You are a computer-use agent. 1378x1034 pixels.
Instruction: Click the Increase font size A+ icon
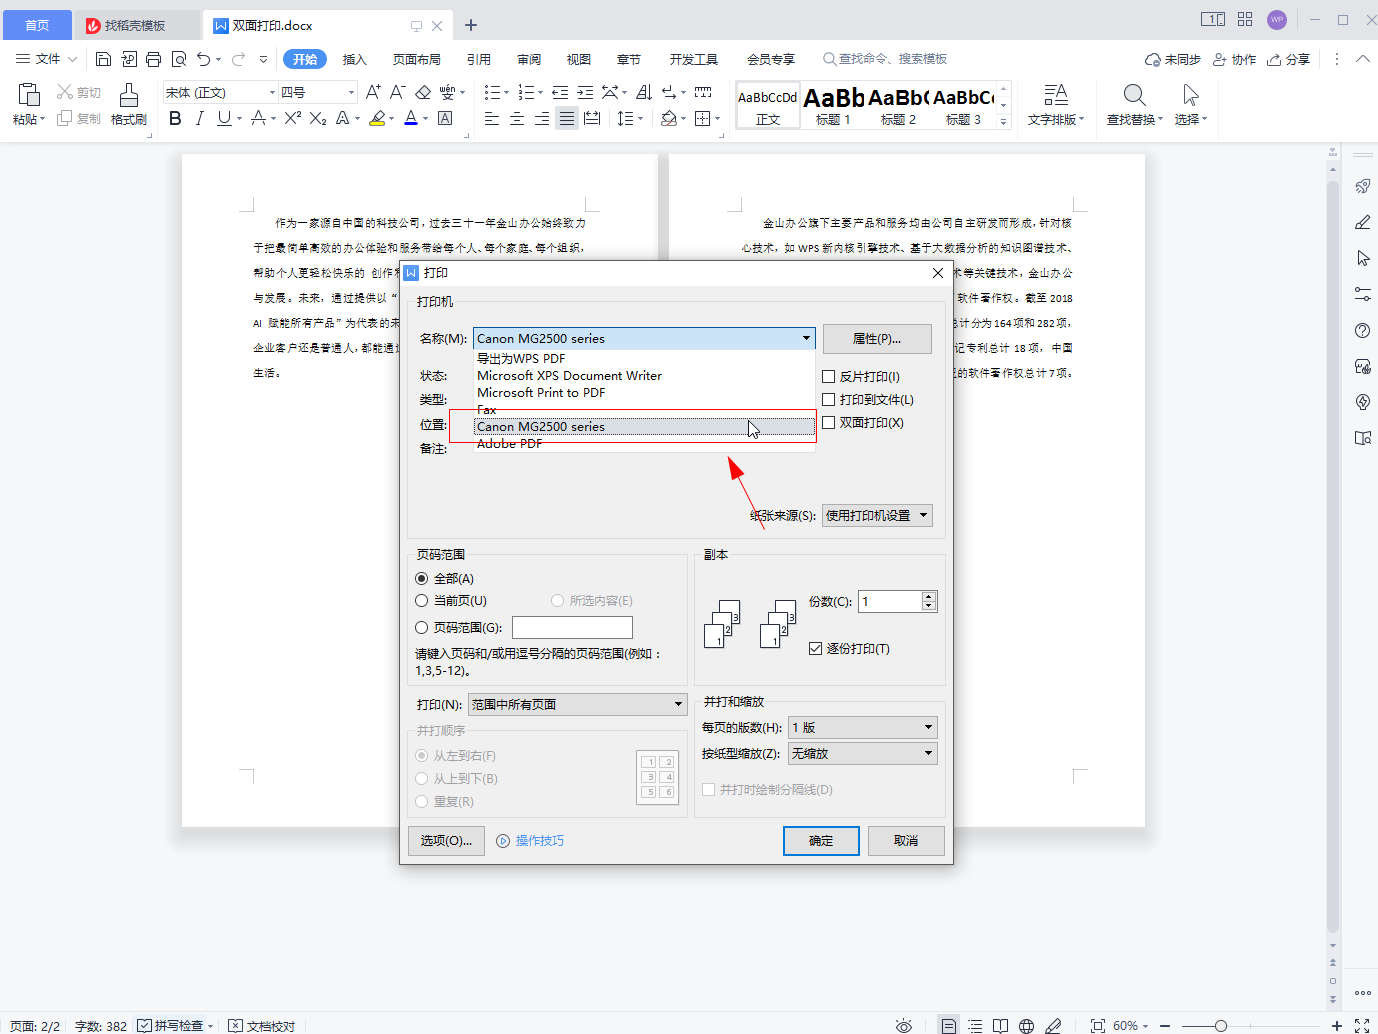point(373,92)
